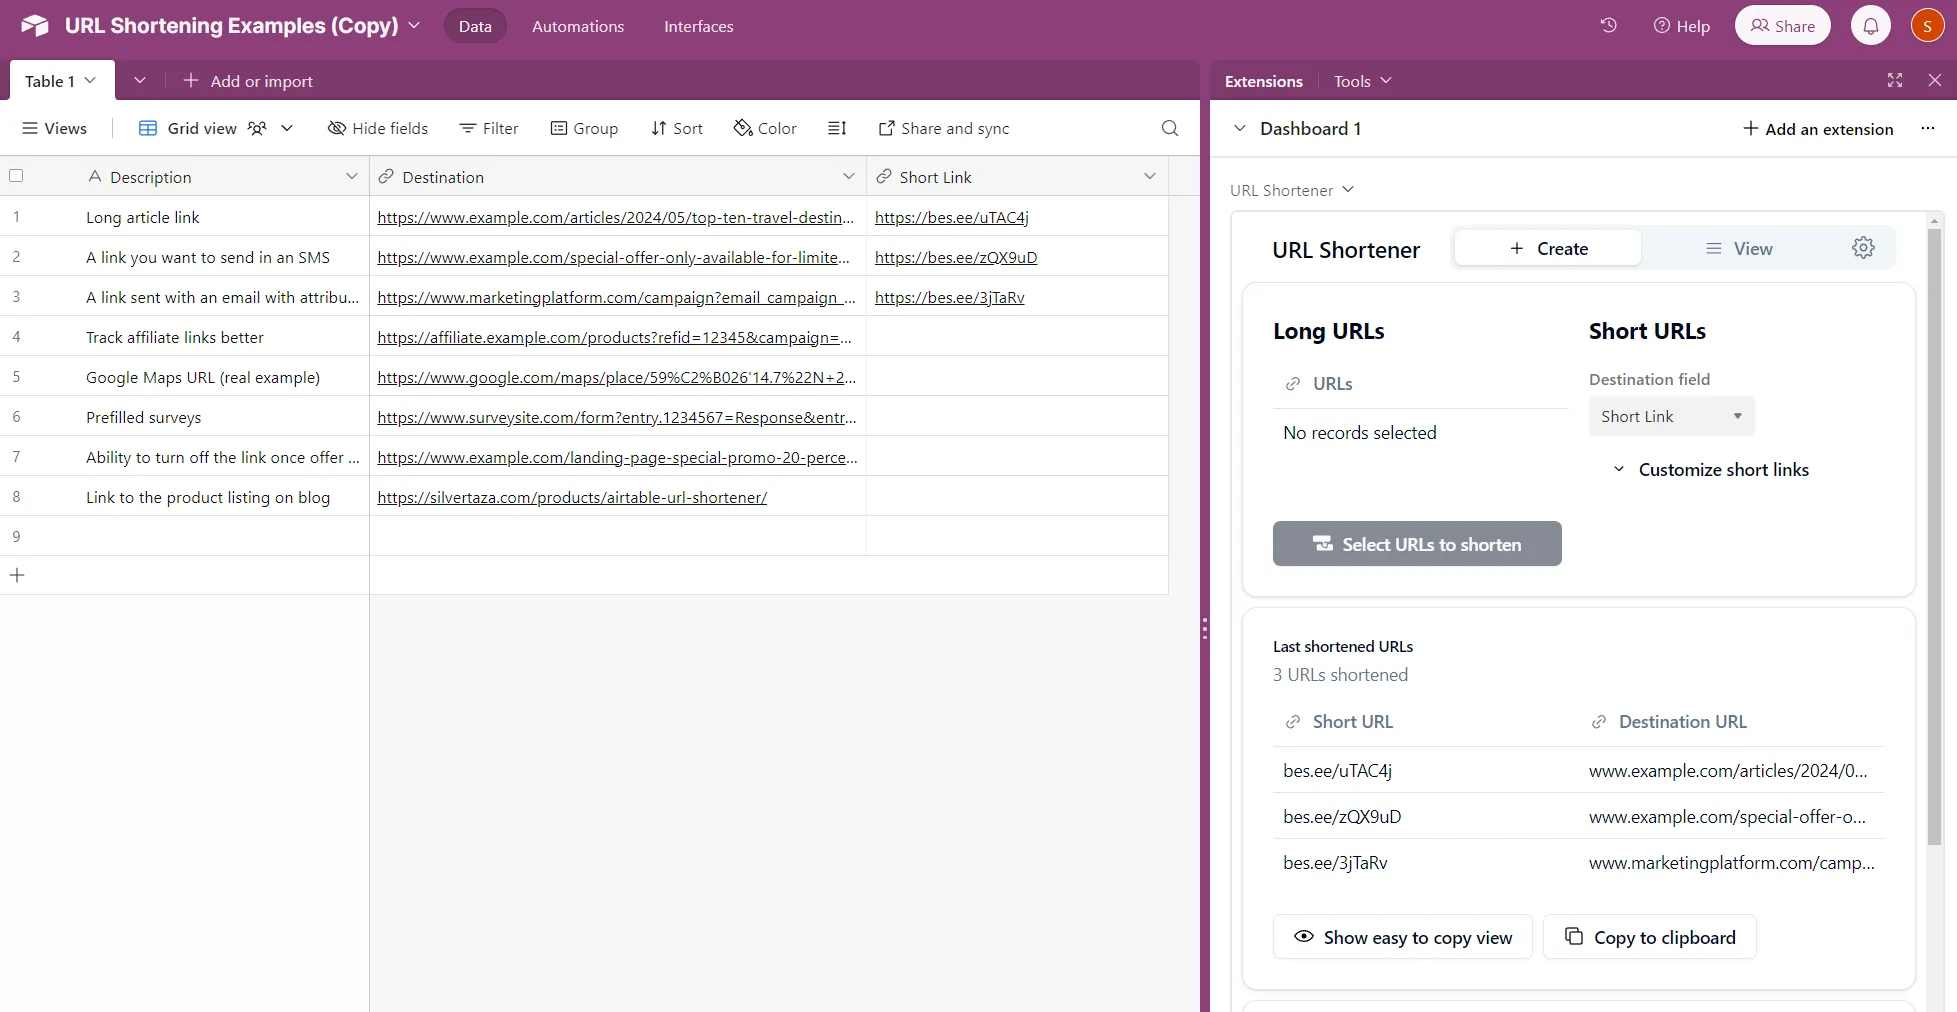The width and height of the screenshot is (1957, 1012).
Task: Switch to the Automations tab
Action: [577, 26]
